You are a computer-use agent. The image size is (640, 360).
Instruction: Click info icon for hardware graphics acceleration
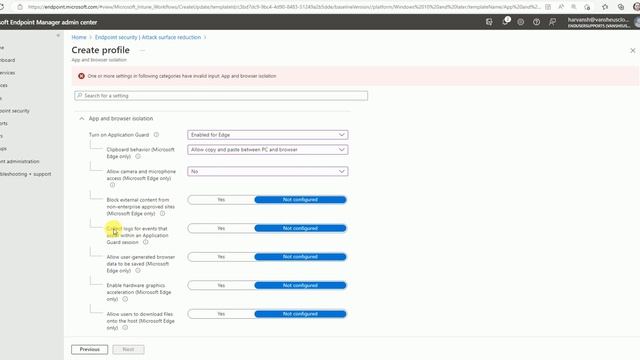pyautogui.click(x=125, y=299)
